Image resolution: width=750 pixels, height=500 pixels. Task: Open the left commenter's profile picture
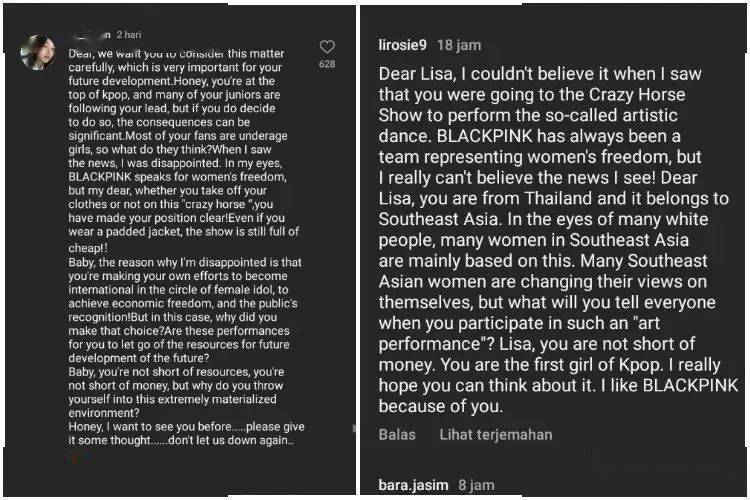point(37,53)
